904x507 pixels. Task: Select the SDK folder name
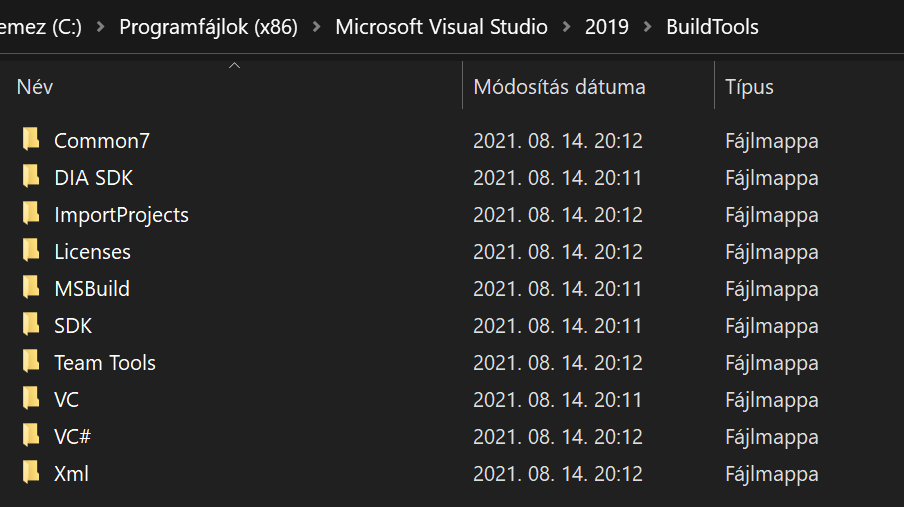tap(73, 326)
